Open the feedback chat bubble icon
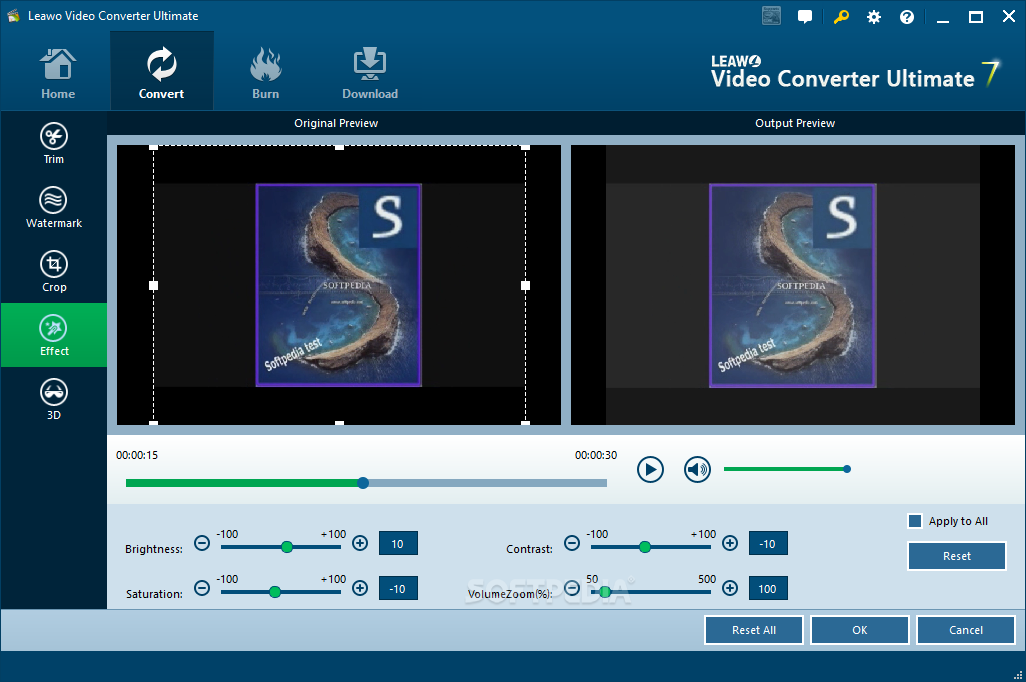The image size is (1026, 682). 805,16
